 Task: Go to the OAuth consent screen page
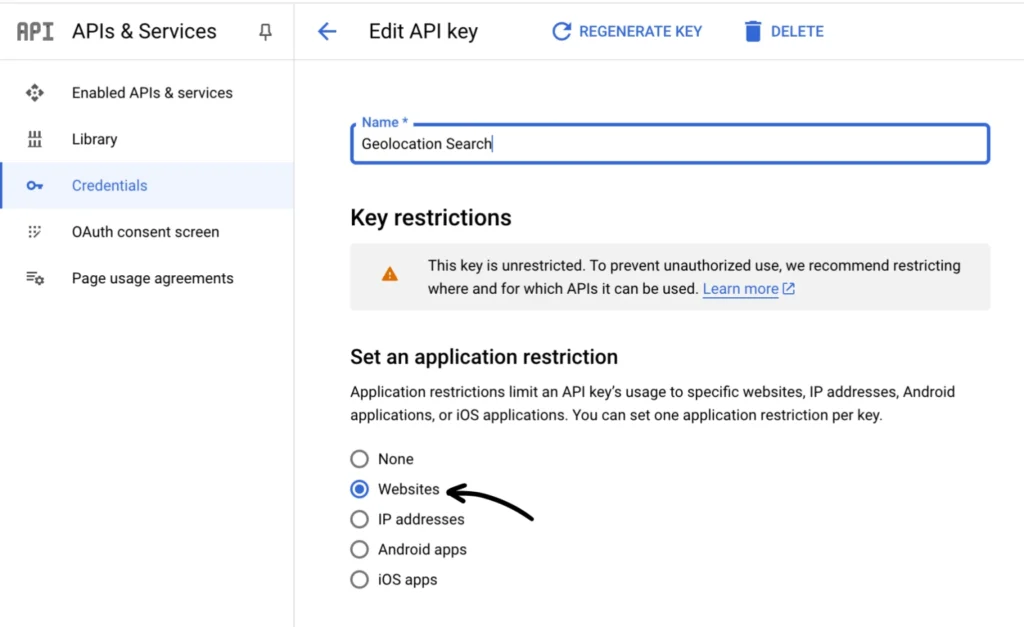(x=145, y=232)
